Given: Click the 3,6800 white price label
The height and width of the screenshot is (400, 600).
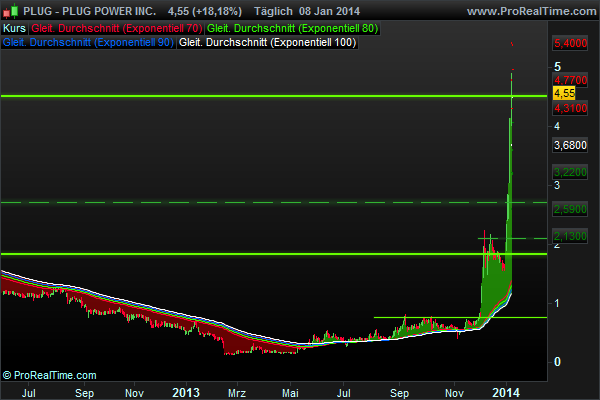Looking at the screenshot, I should click(x=570, y=145).
